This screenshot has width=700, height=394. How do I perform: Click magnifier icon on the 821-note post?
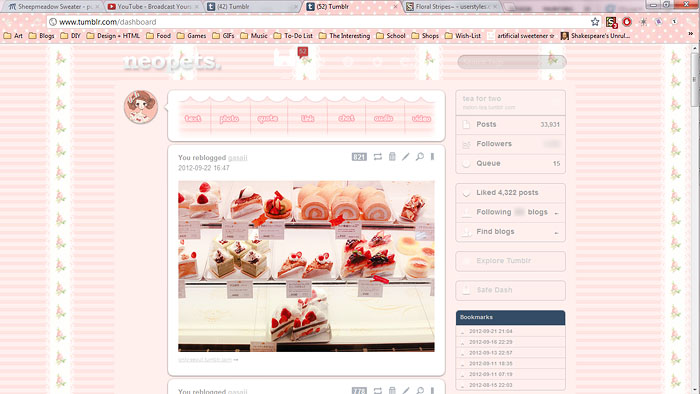pos(420,156)
